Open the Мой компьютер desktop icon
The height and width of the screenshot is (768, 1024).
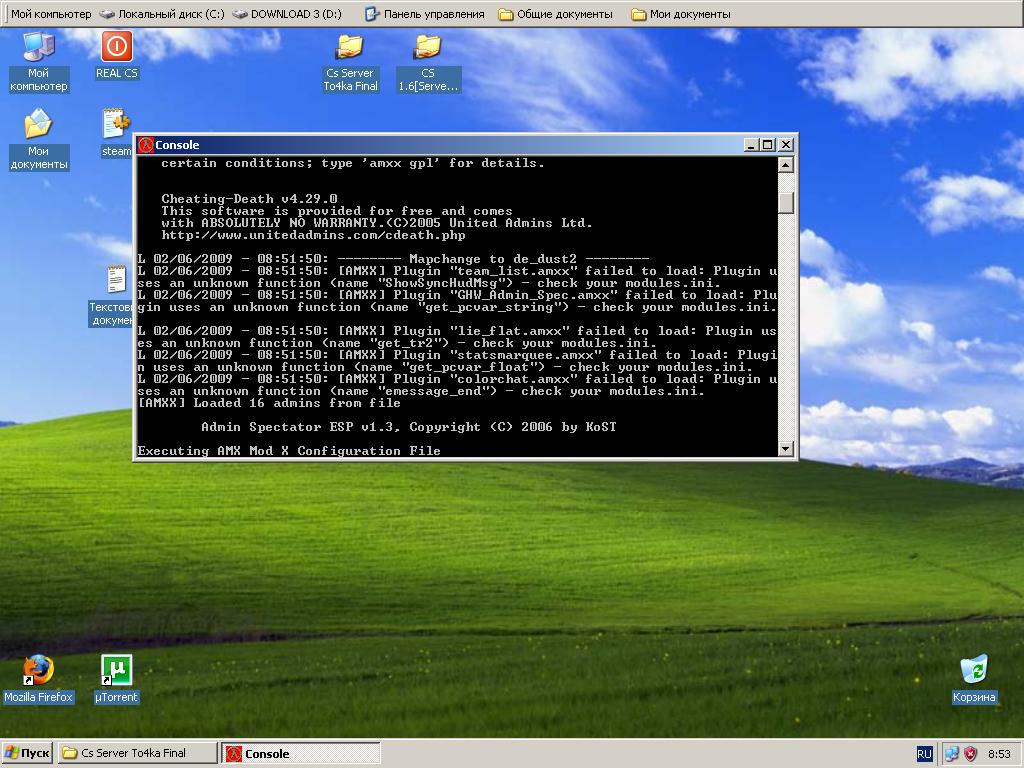coord(39,61)
